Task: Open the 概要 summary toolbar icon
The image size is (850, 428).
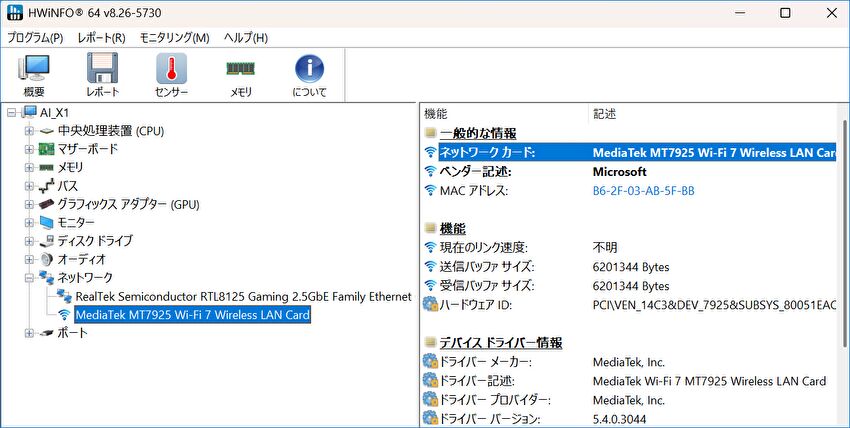Action: 34,69
